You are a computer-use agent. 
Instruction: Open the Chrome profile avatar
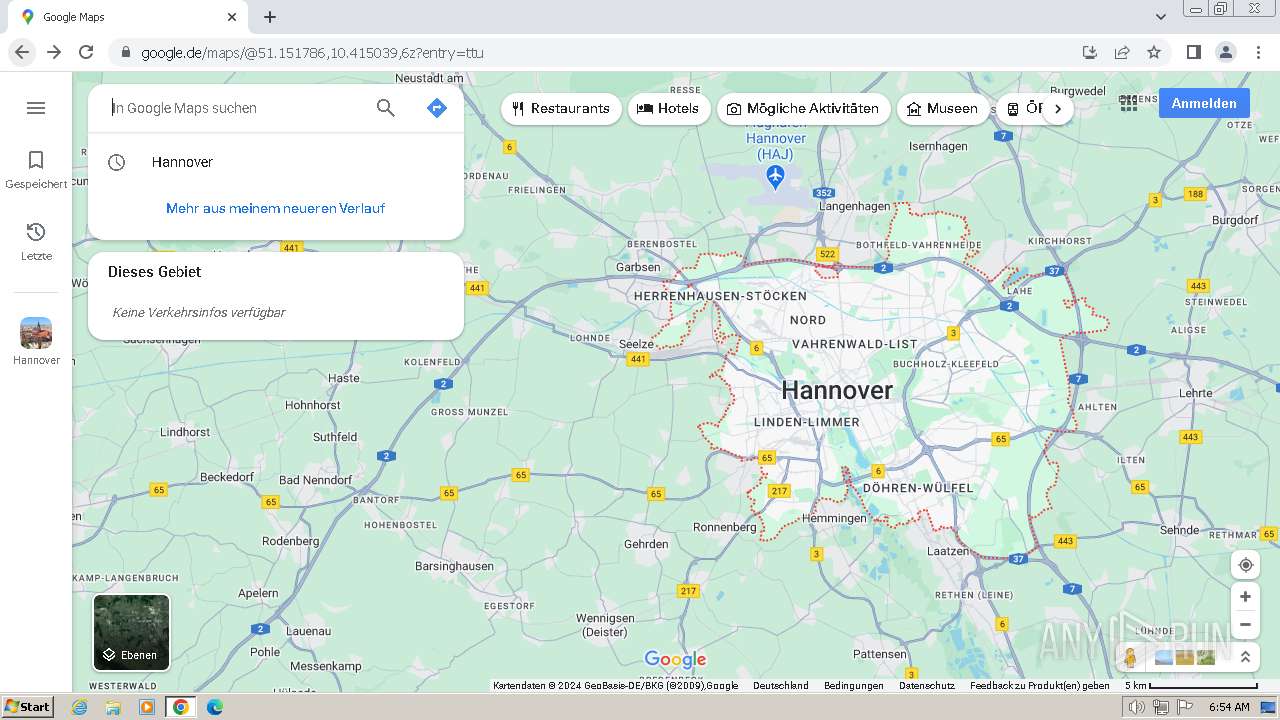1226,52
